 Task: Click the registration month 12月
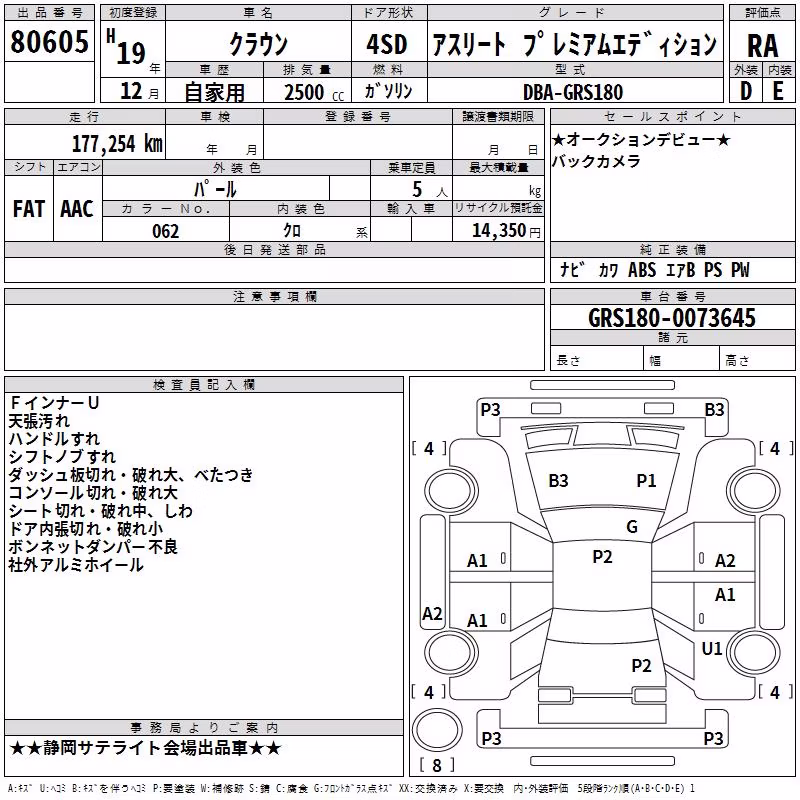139,91
